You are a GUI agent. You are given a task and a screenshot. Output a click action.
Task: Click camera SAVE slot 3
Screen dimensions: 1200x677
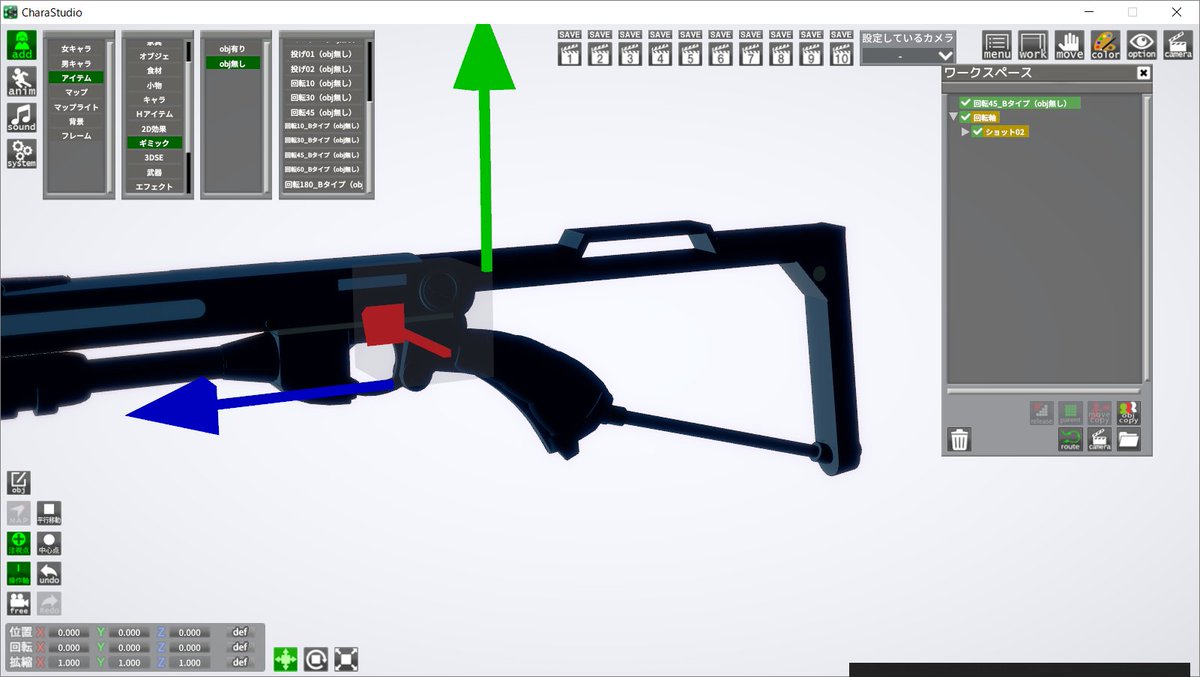630,49
